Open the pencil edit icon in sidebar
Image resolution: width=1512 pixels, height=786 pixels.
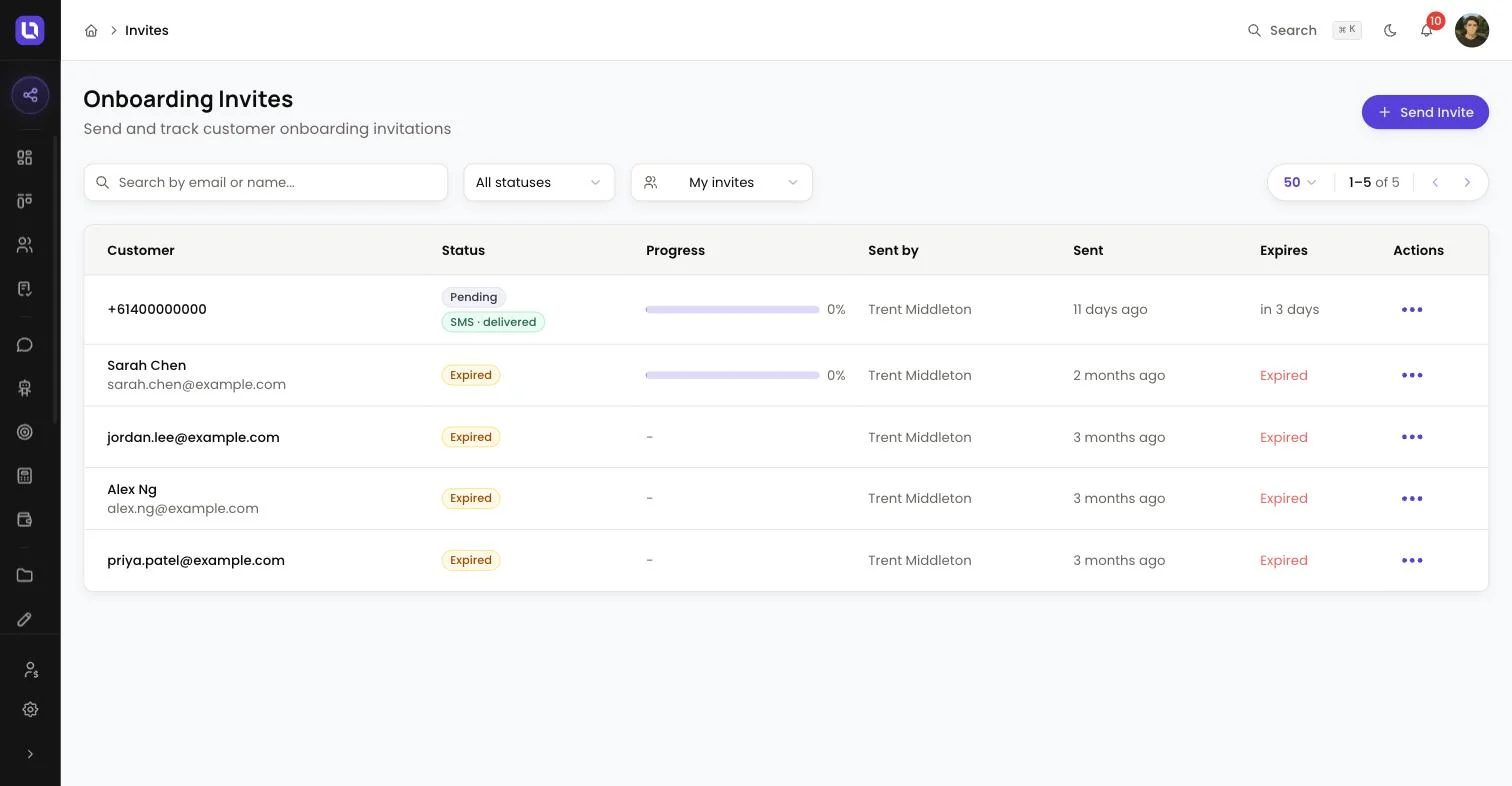tap(25, 619)
